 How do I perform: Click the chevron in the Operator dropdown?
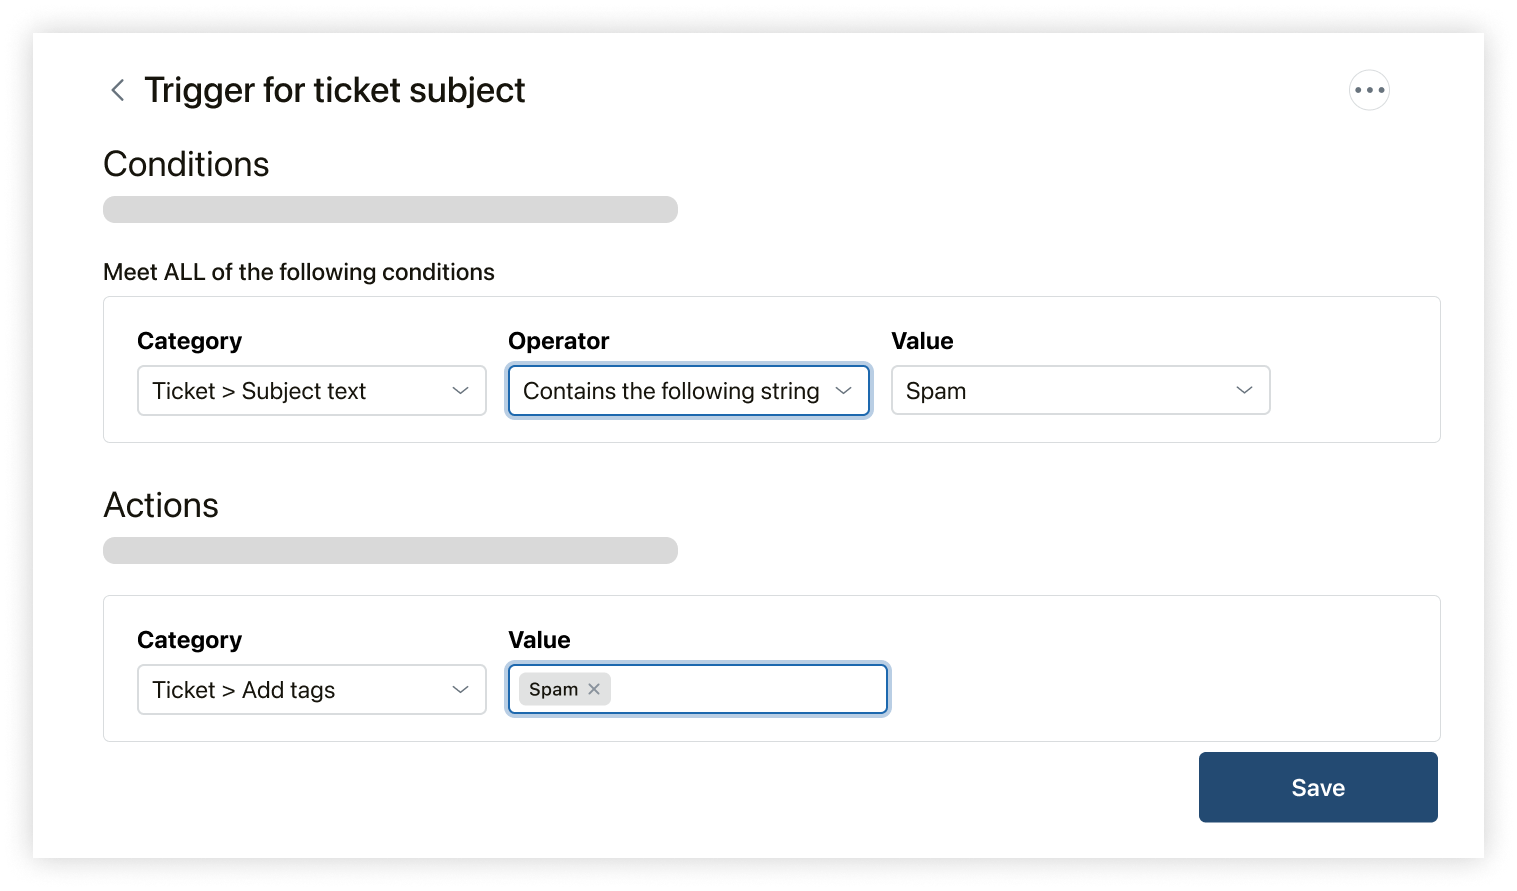click(843, 390)
